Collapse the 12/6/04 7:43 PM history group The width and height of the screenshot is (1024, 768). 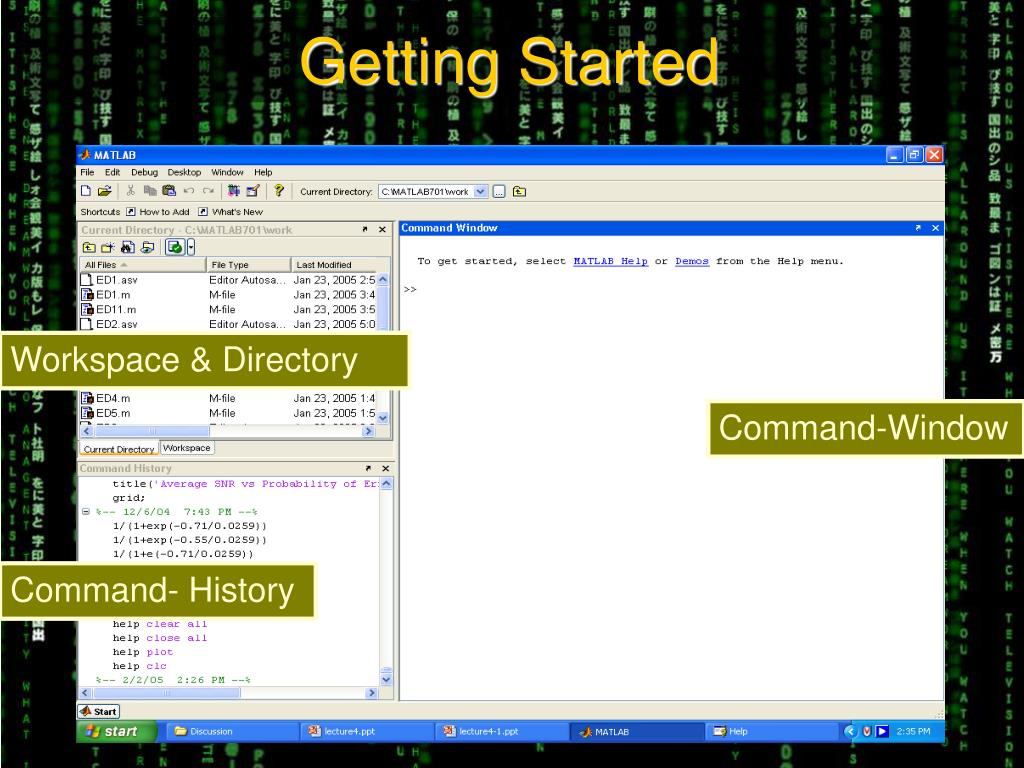click(86, 511)
